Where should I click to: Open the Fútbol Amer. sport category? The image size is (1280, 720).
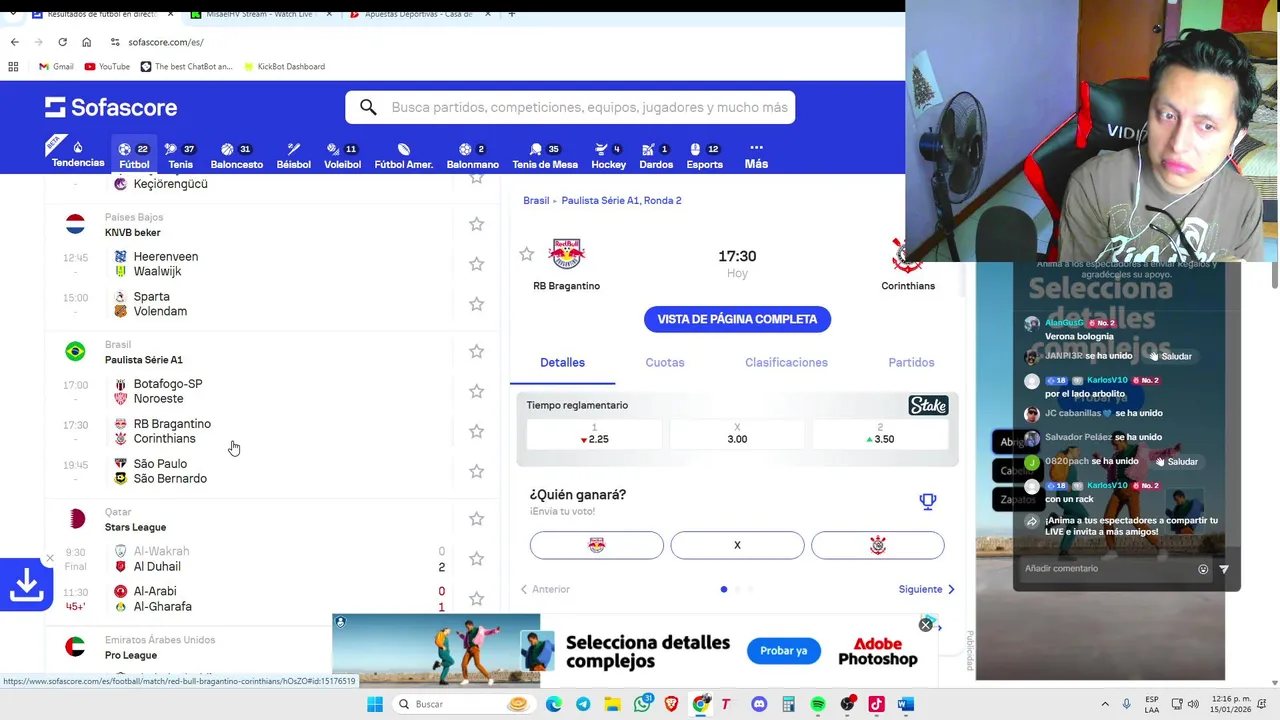[403, 155]
